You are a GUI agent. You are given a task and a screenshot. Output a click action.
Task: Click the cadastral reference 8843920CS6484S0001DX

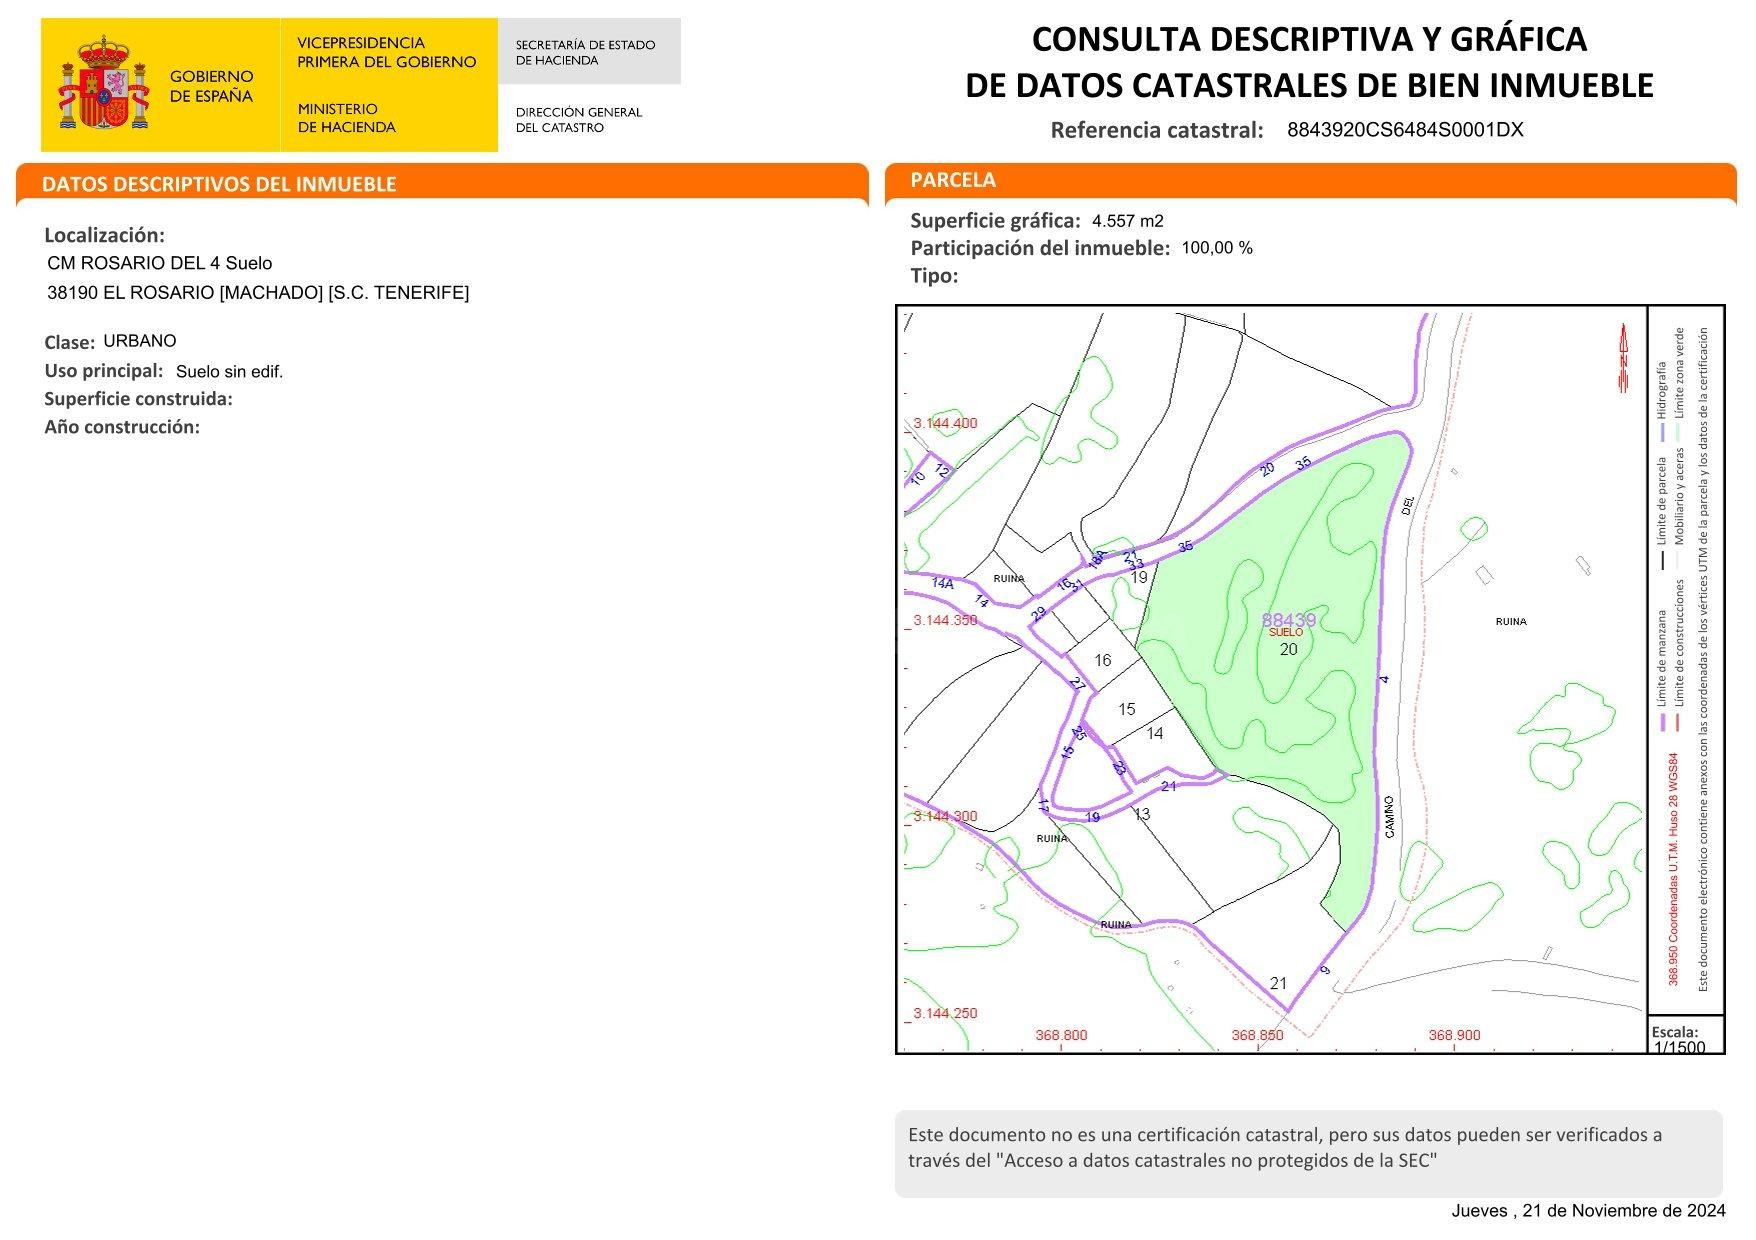pos(1405,130)
